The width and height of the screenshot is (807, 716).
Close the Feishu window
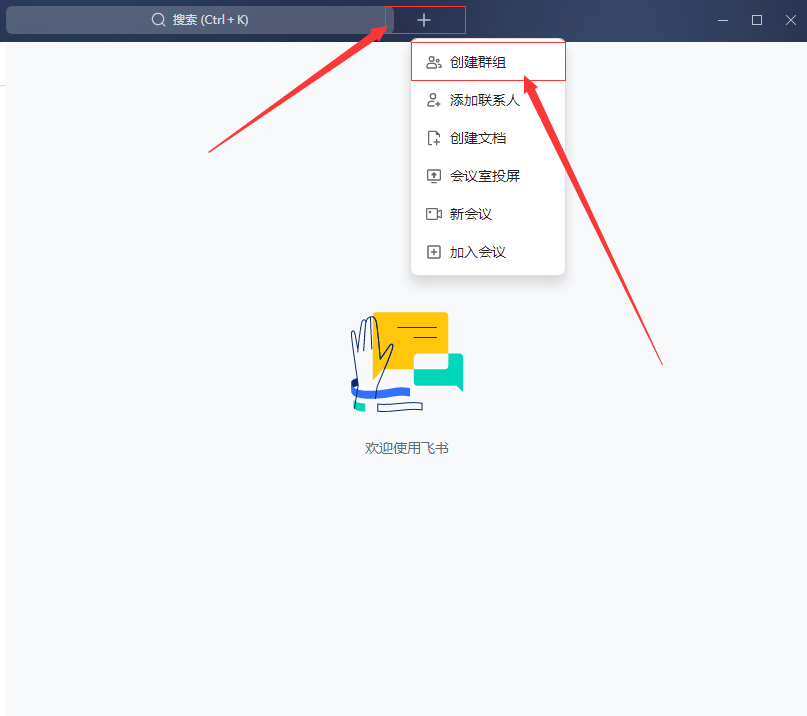pyautogui.click(x=791, y=20)
